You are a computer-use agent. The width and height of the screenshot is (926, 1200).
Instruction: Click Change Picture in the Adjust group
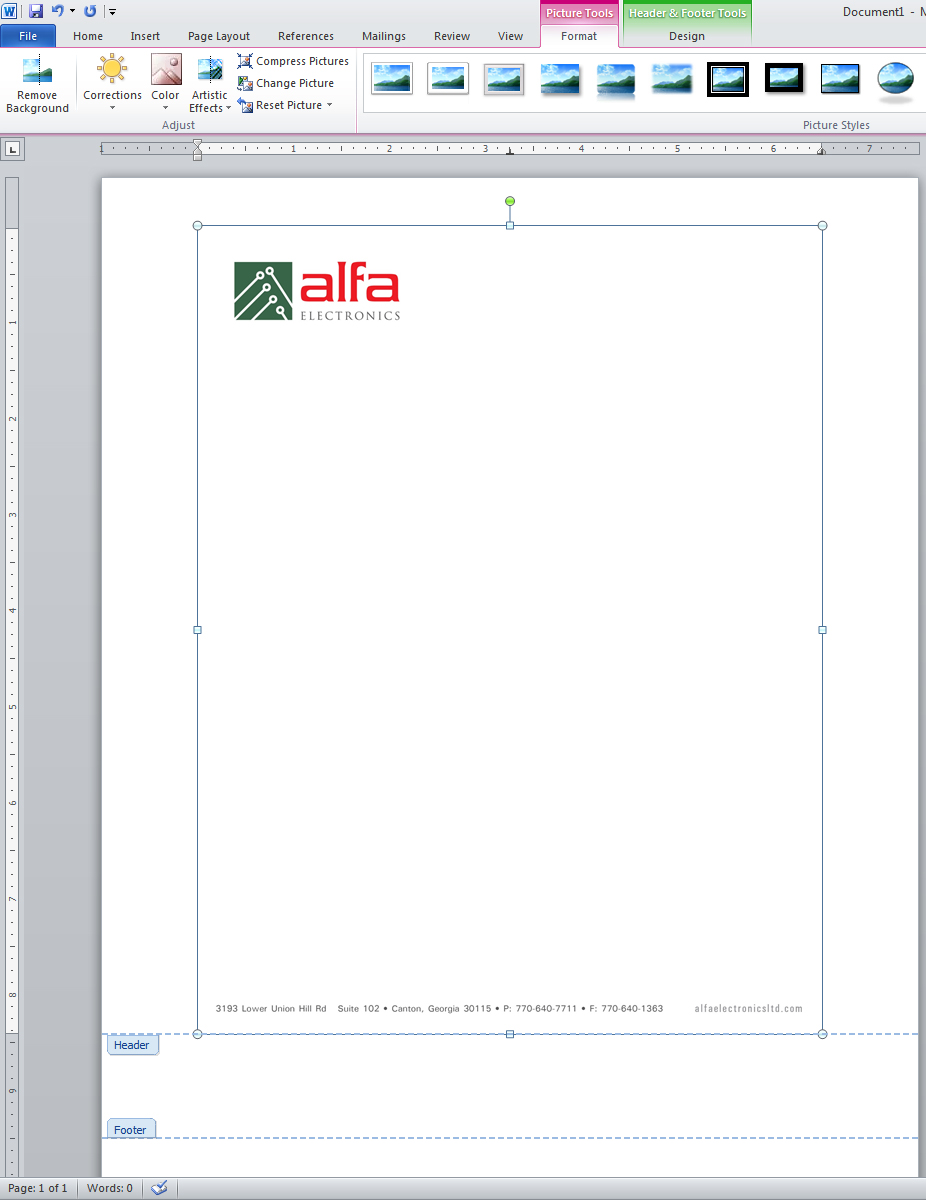pyautogui.click(x=288, y=83)
